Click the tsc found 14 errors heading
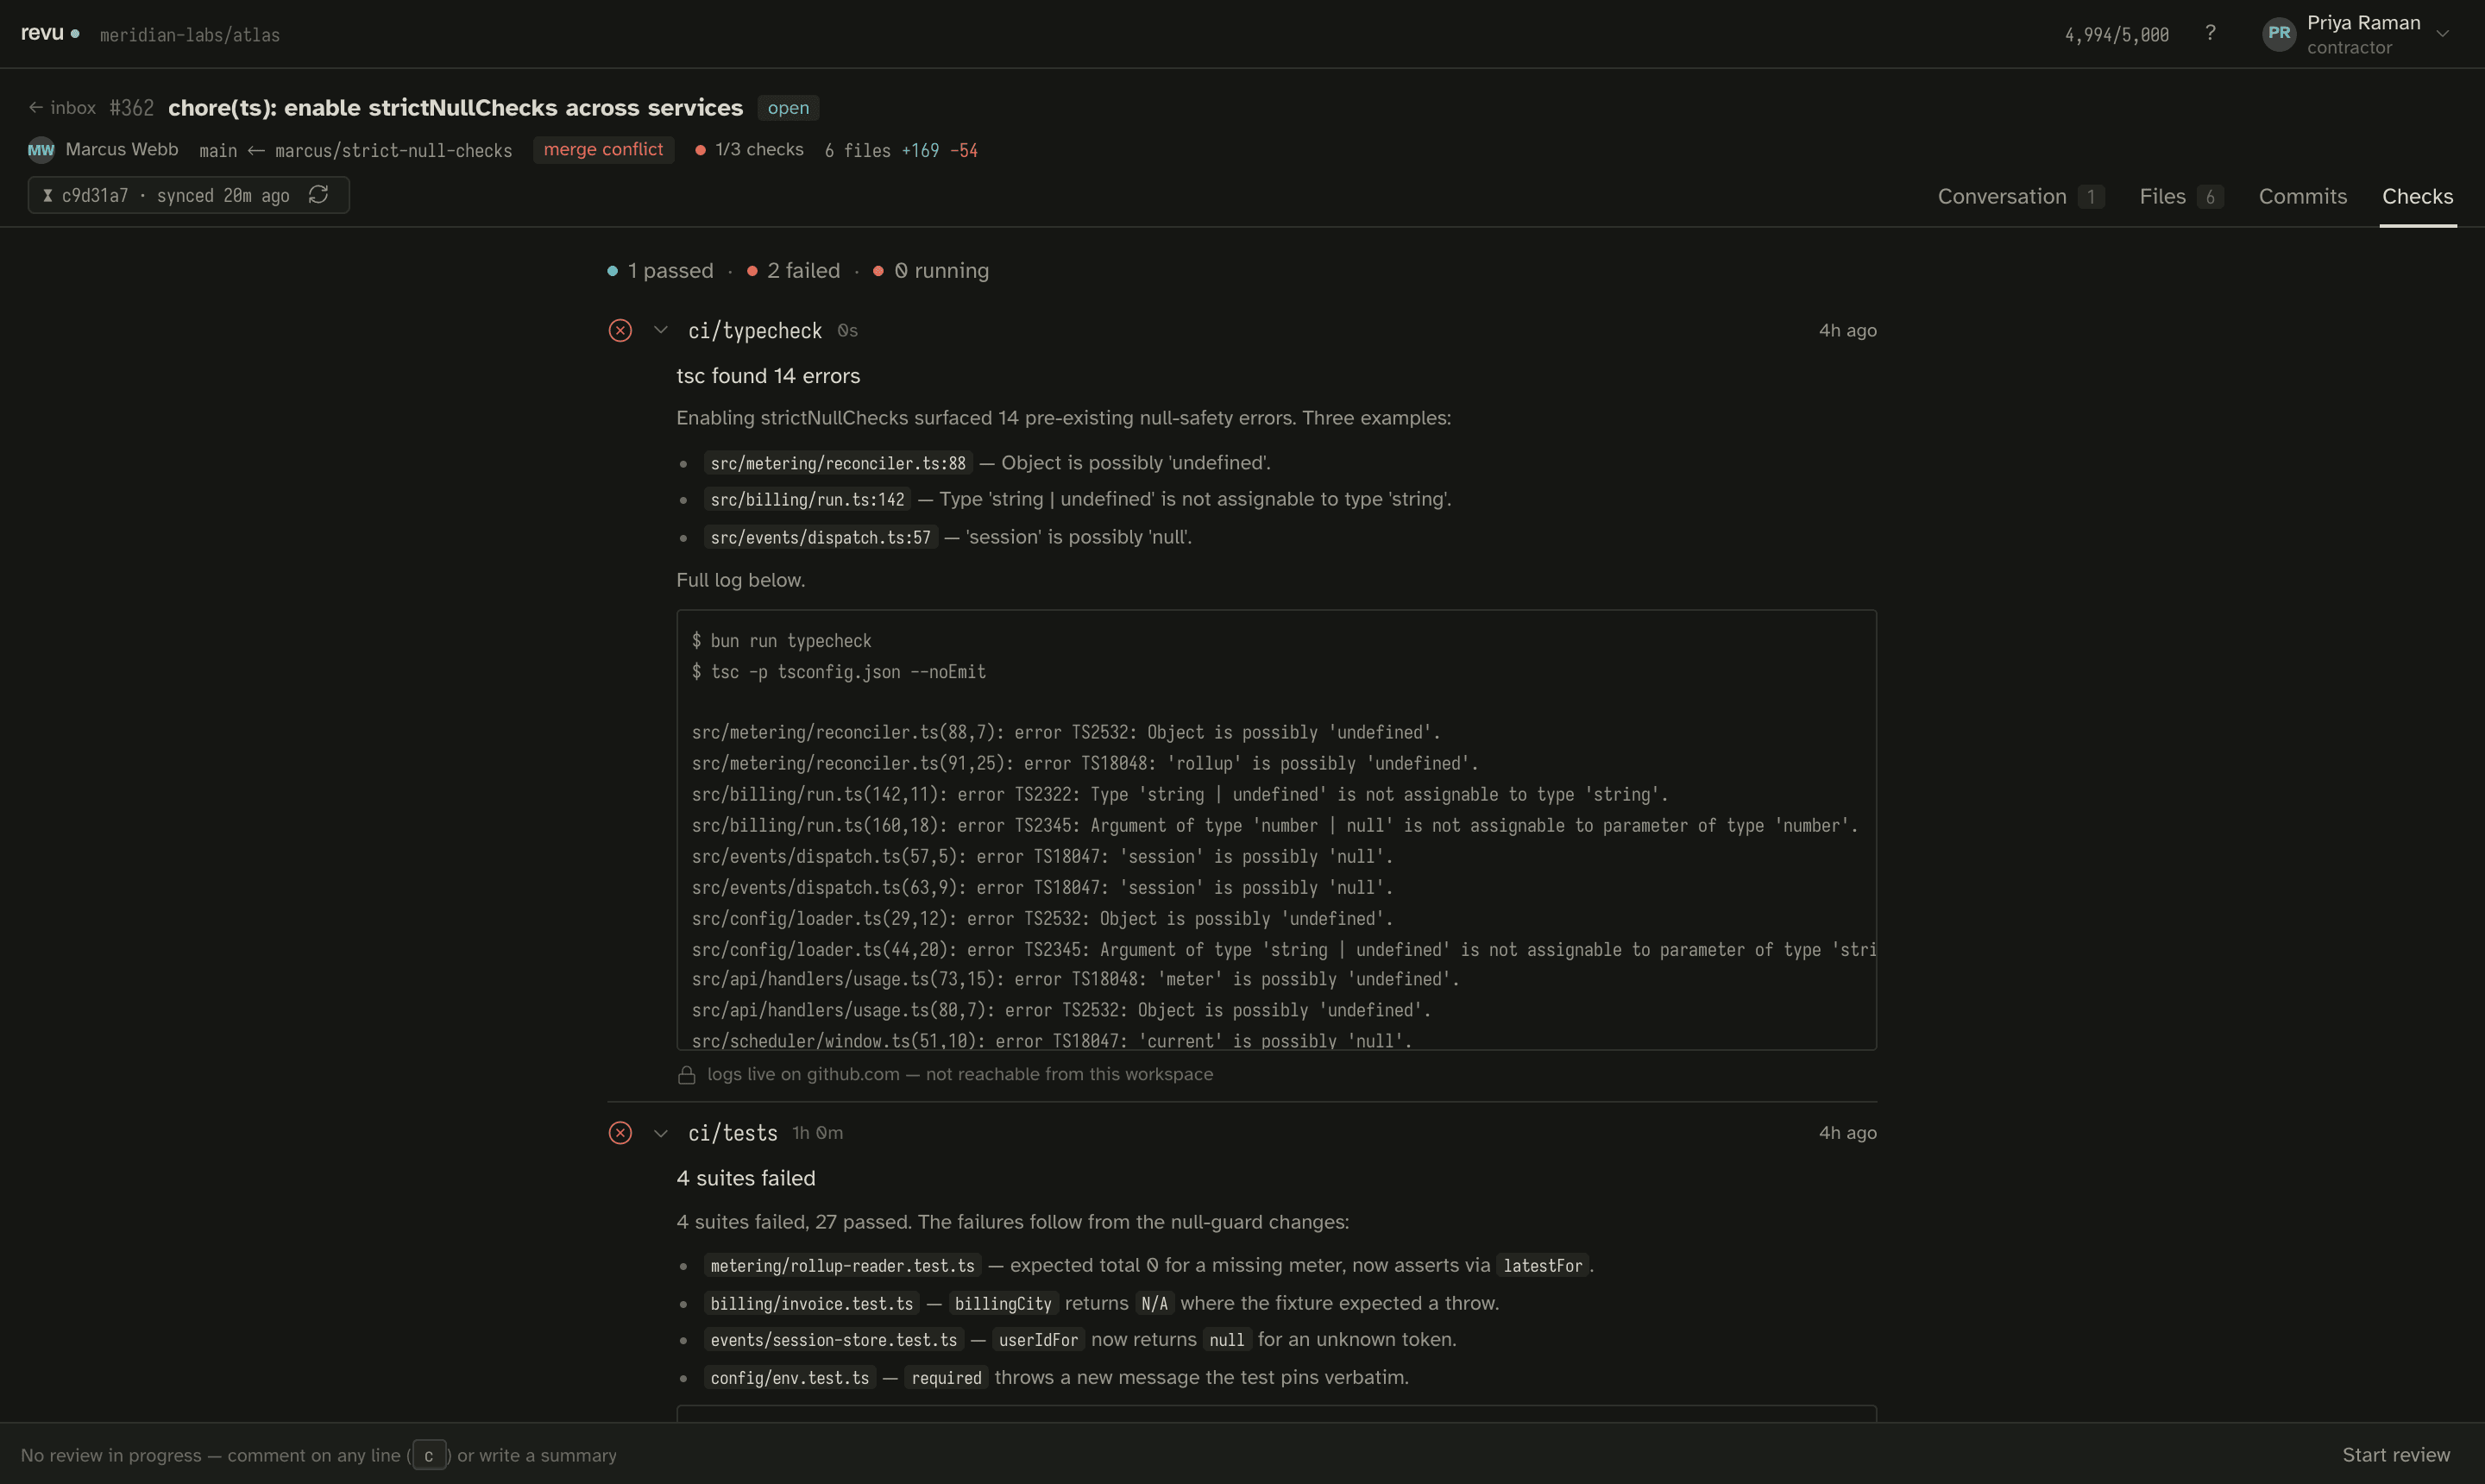 [768, 376]
